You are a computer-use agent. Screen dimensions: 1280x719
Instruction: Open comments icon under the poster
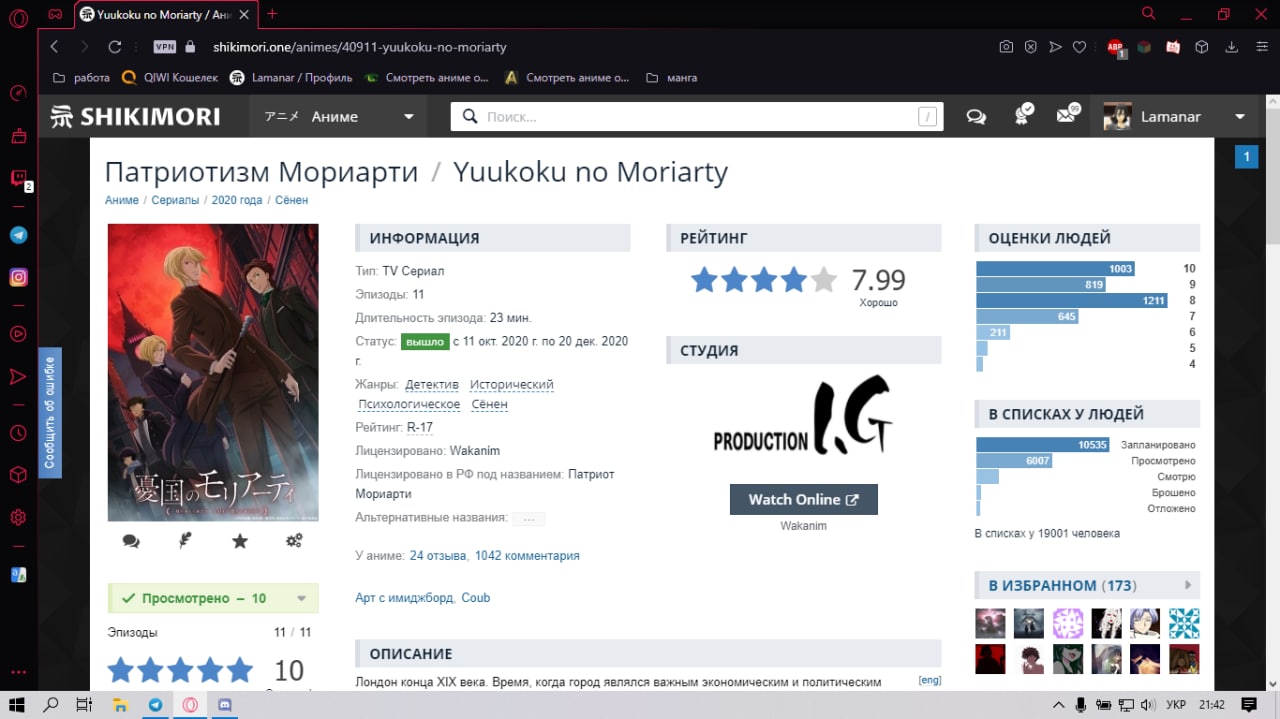coord(131,541)
